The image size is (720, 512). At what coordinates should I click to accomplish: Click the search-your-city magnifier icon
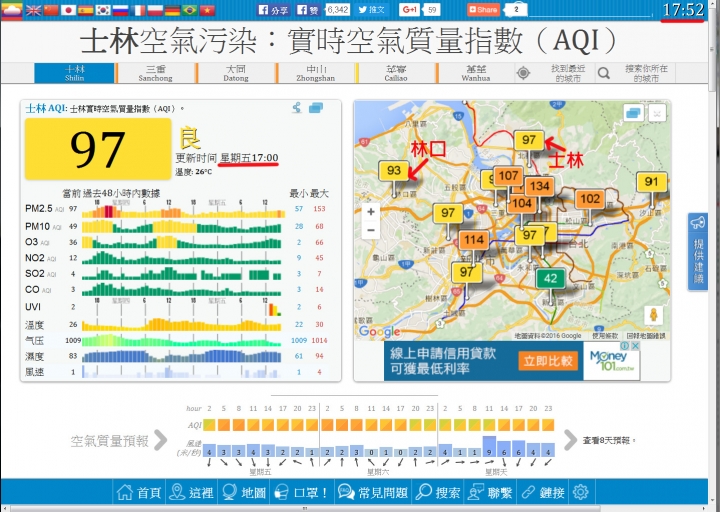[x=604, y=73]
